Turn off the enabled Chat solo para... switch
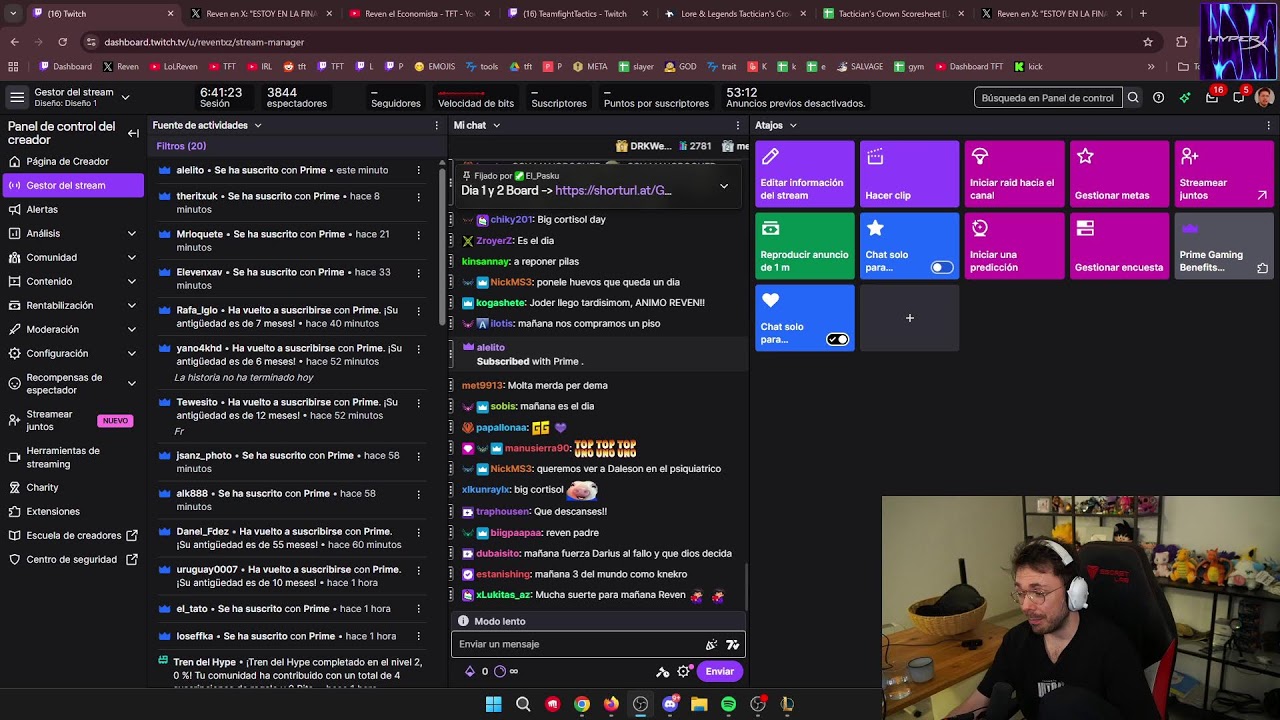 (838, 339)
